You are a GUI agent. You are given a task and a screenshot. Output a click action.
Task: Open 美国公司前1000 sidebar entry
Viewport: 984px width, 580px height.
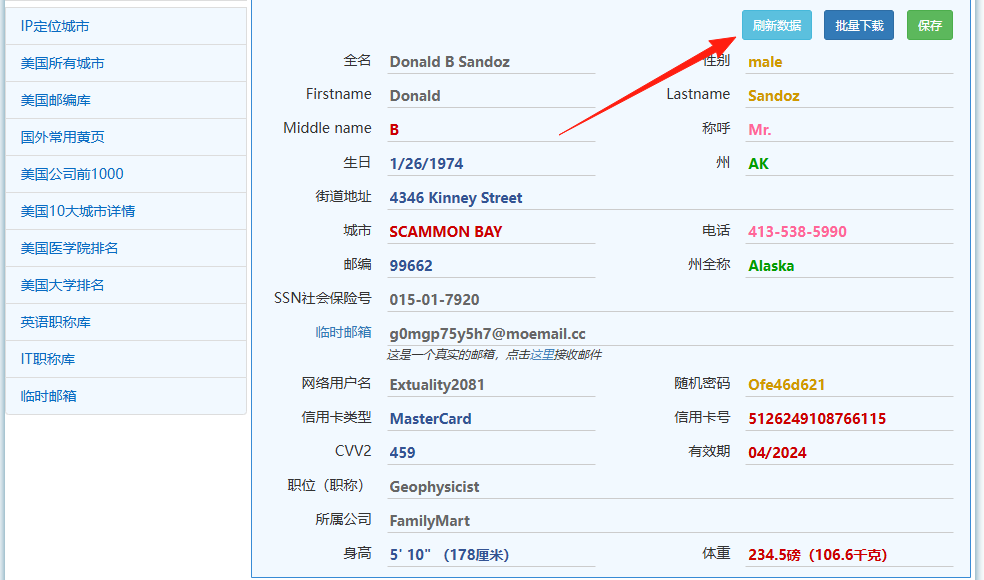pyautogui.click(x=126, y=174)
